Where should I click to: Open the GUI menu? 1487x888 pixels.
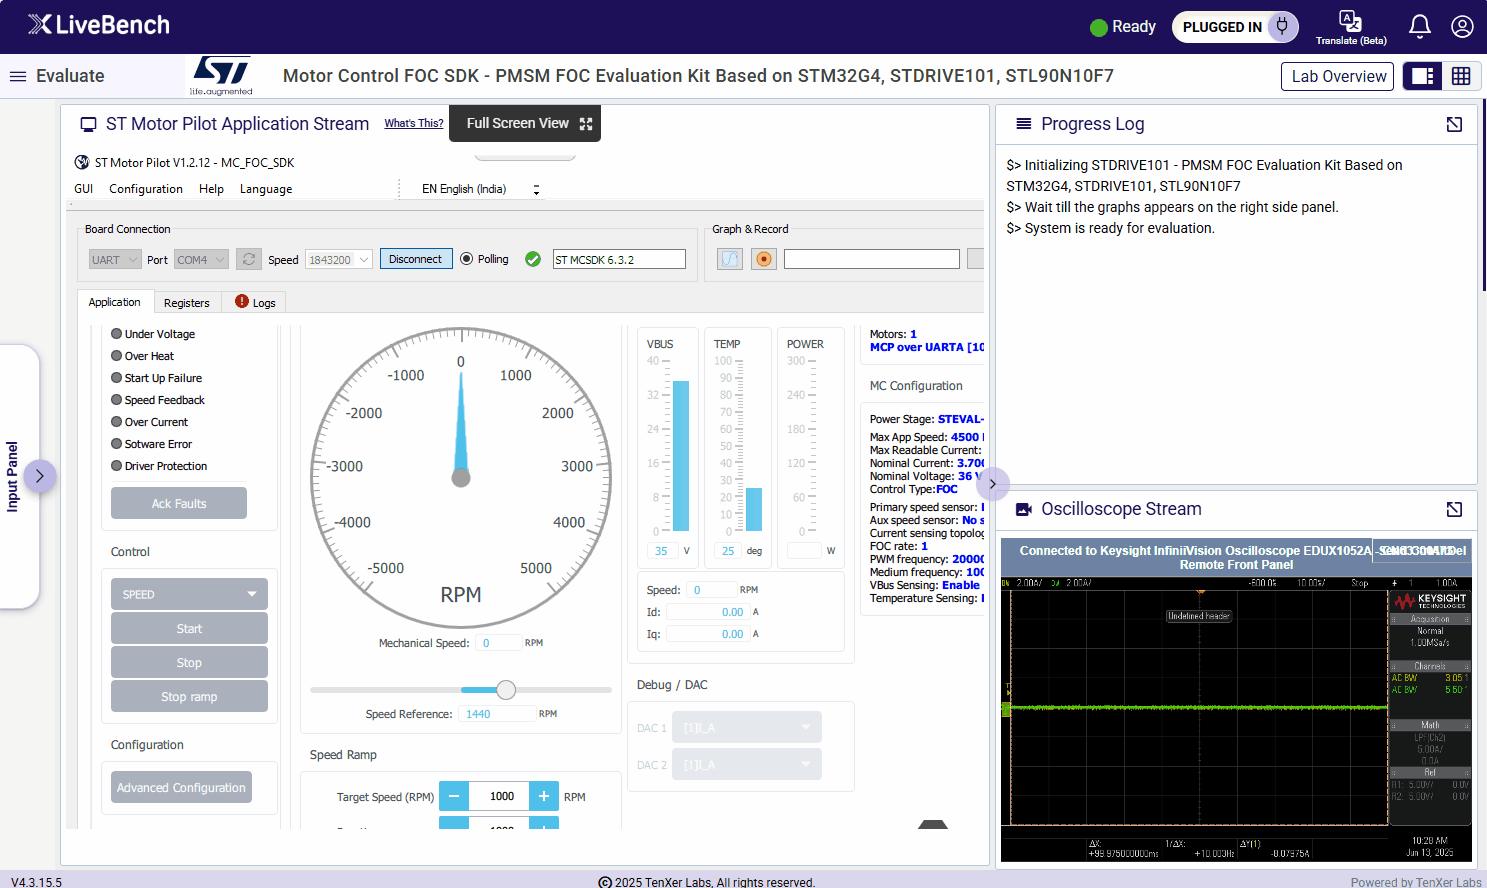tap(84, 189)
